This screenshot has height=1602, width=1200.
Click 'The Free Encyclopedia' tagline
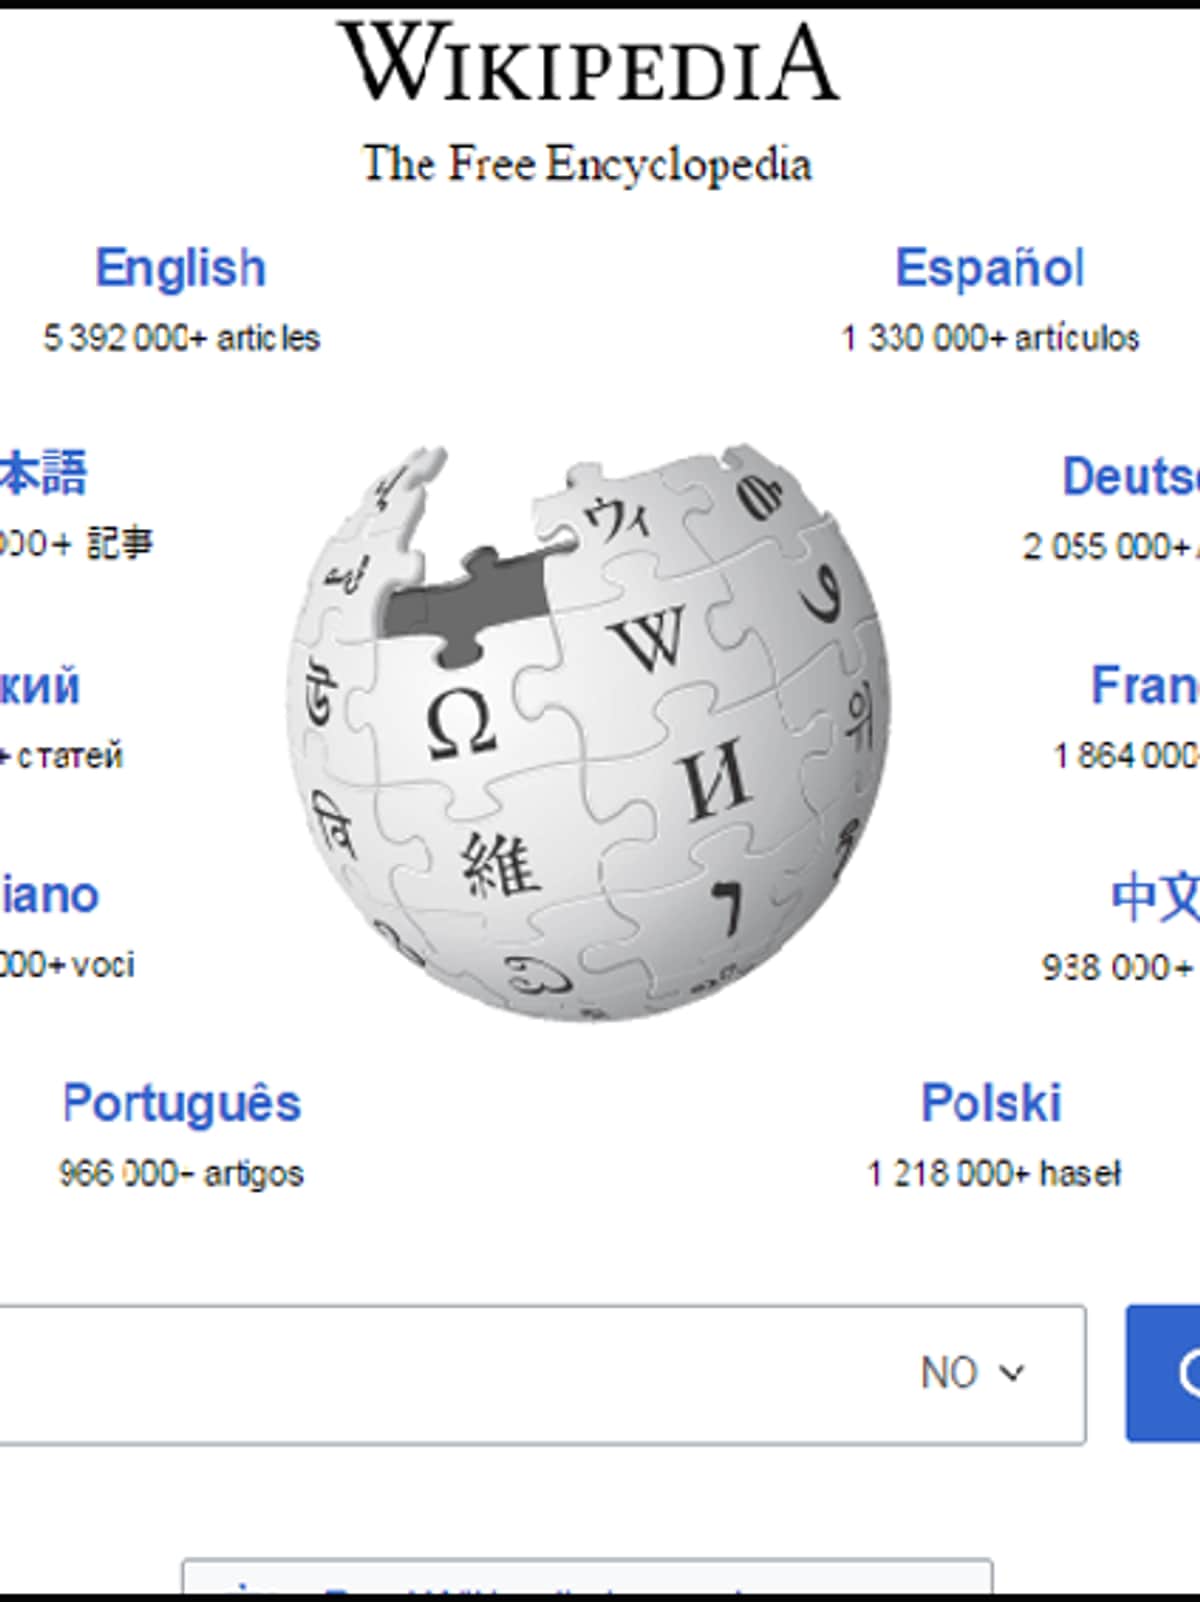[587, 164]
